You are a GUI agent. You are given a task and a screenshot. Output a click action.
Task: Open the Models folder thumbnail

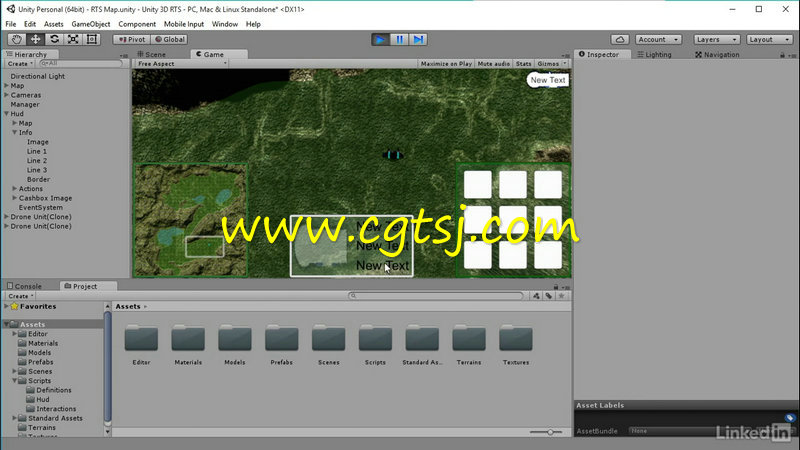click(235, 338)
